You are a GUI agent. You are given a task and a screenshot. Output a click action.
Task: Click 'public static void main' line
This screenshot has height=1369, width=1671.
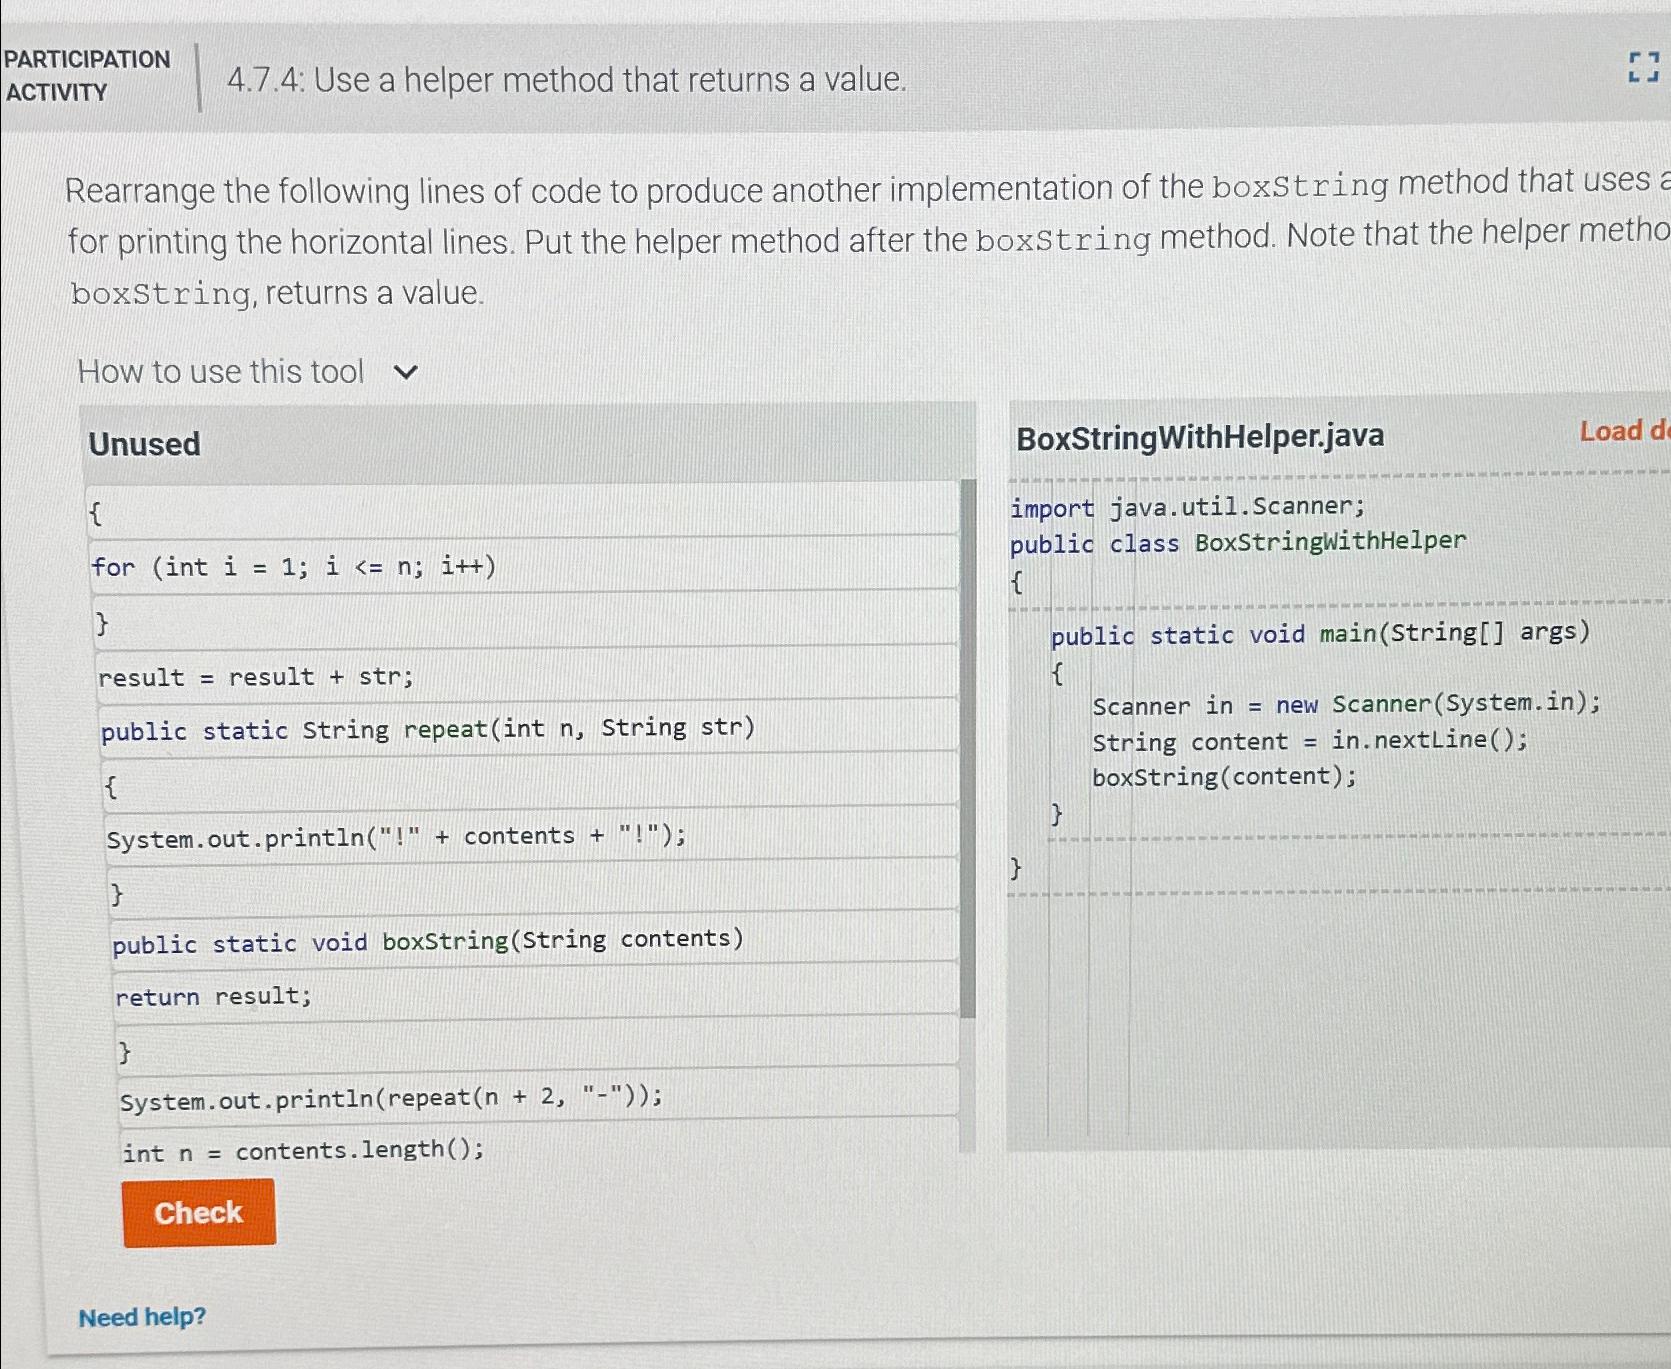tap(1319, 634)
